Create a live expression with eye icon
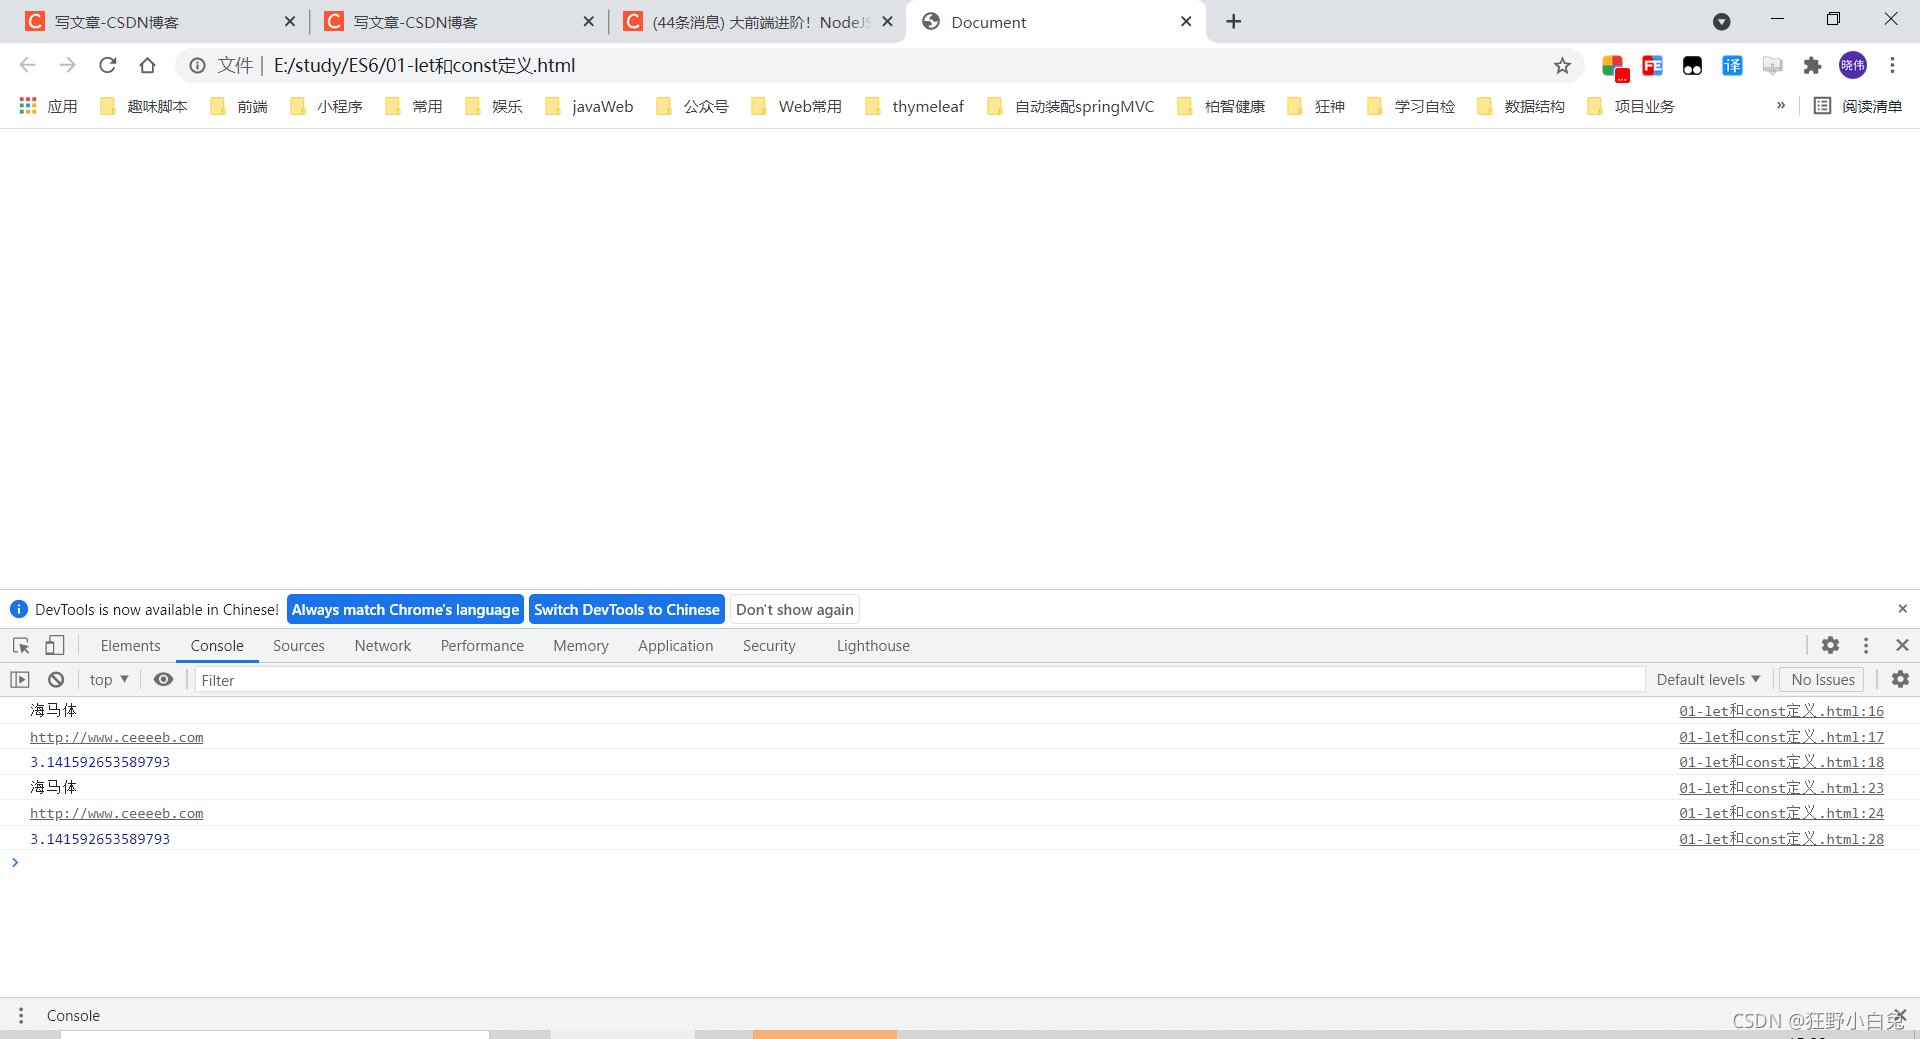This screenshot has height=1039, width=1920. click(164, 680)
